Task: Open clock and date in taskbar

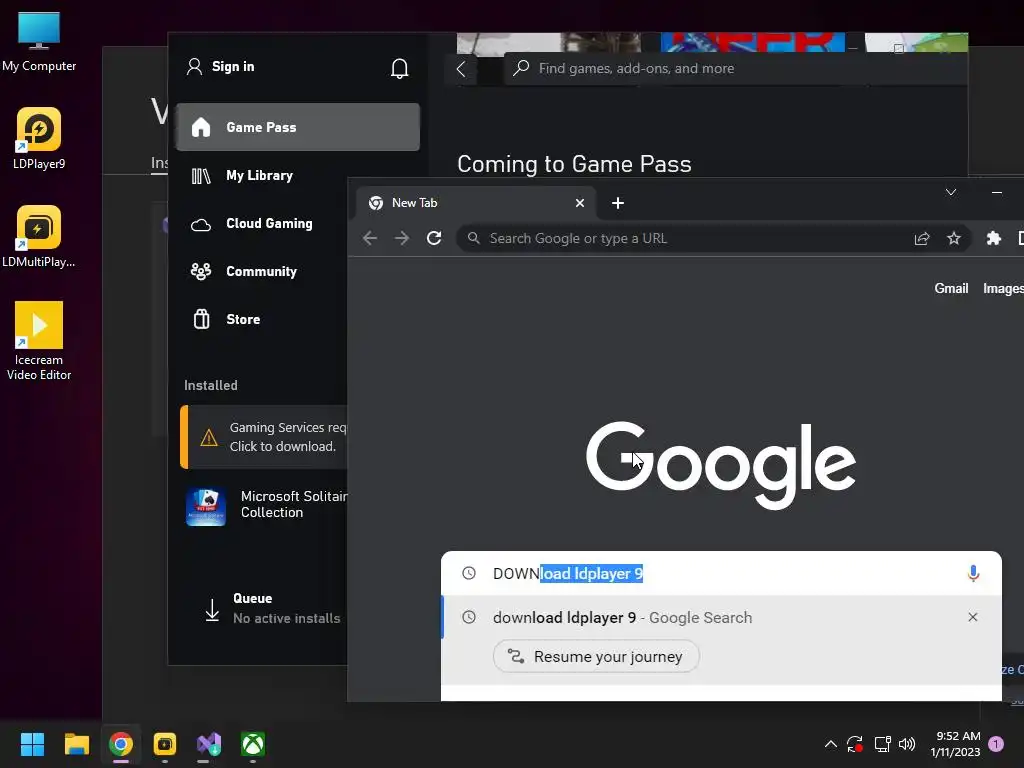Action: pyautogui.click(x=955, y=744)
